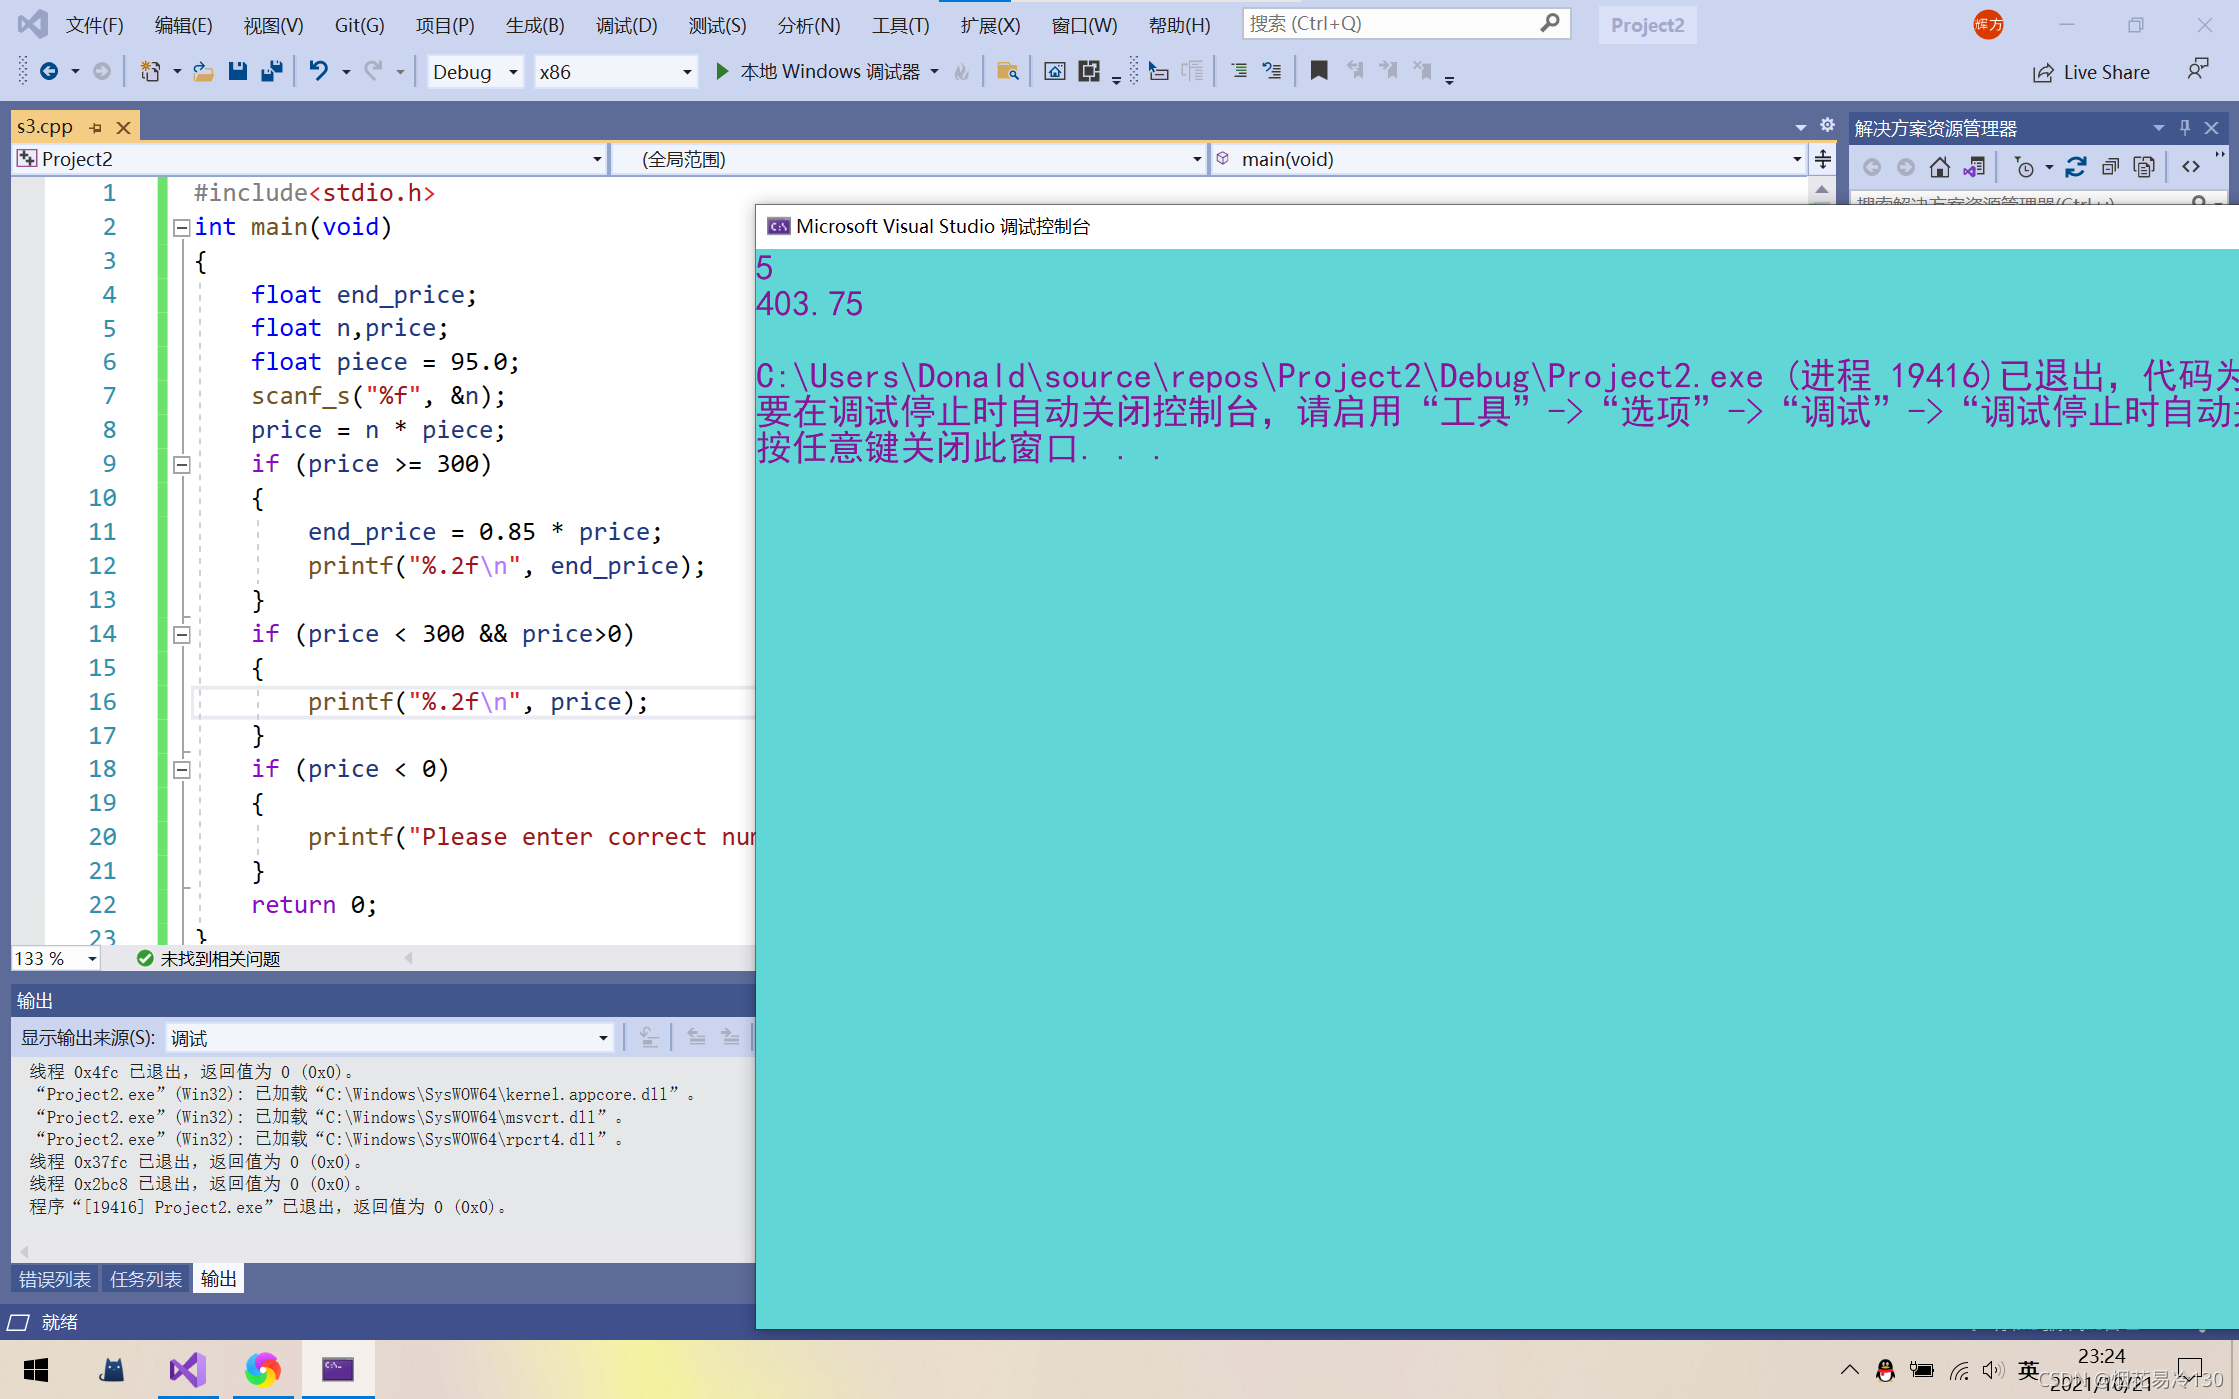Open the 工具(T) menu

click(900, 25)
